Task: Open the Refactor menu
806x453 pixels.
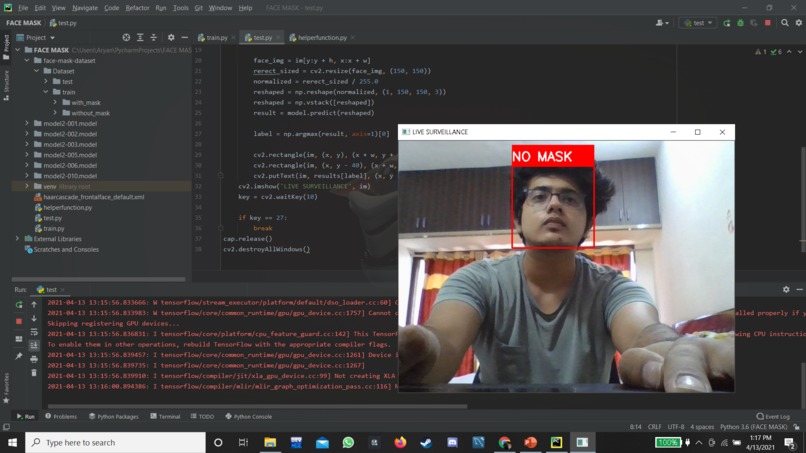Action: click(x=137, y=8)
